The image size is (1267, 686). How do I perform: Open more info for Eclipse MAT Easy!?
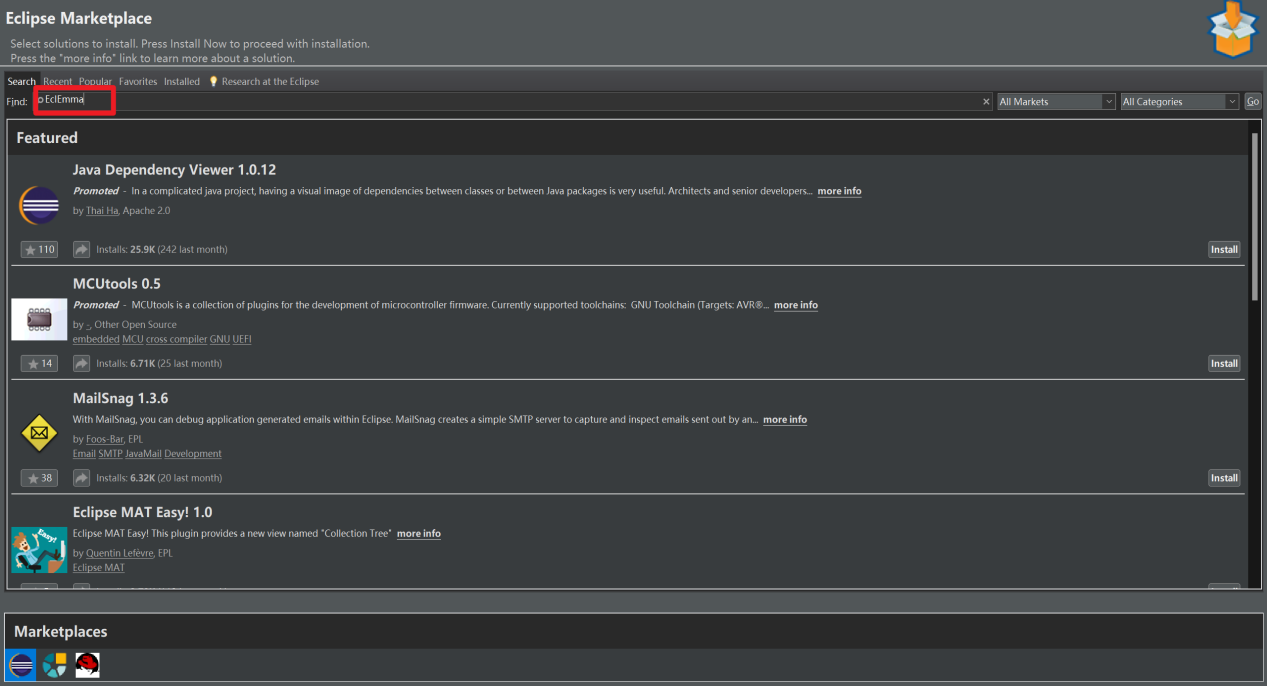[418, 534]
